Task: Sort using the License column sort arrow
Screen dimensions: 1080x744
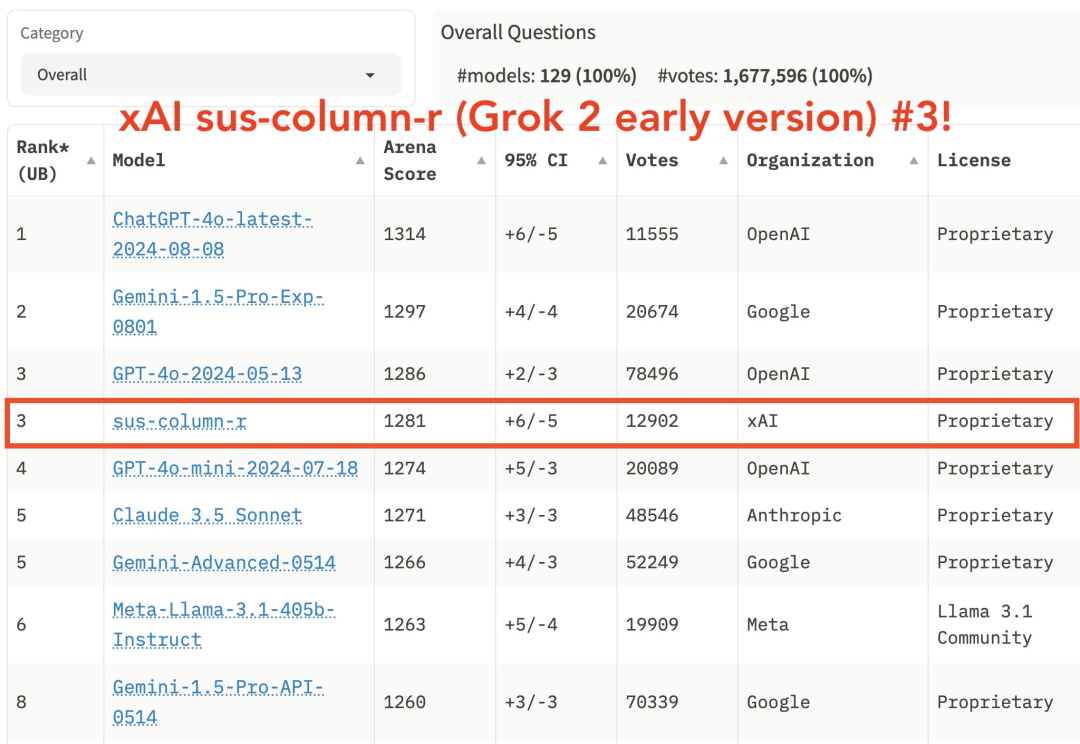Action: pos(1070,160)
